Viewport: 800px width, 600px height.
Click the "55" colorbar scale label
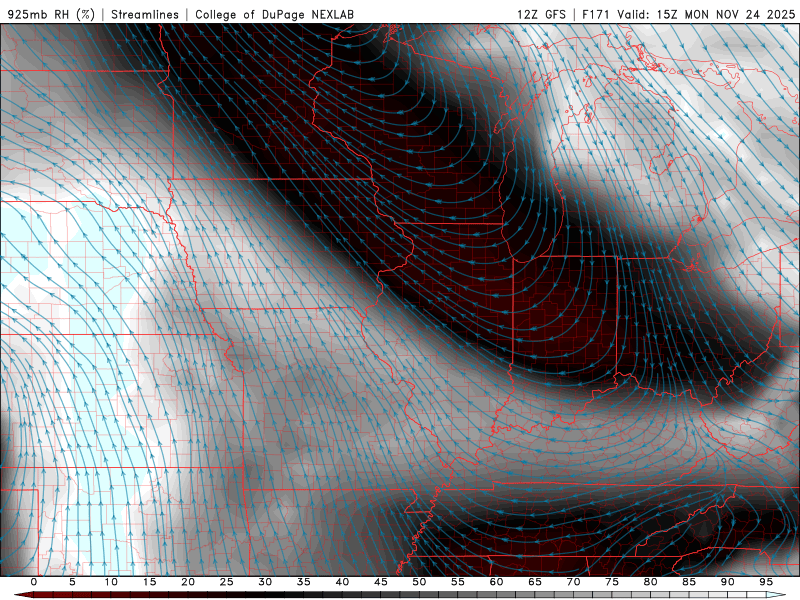point(458,582)
